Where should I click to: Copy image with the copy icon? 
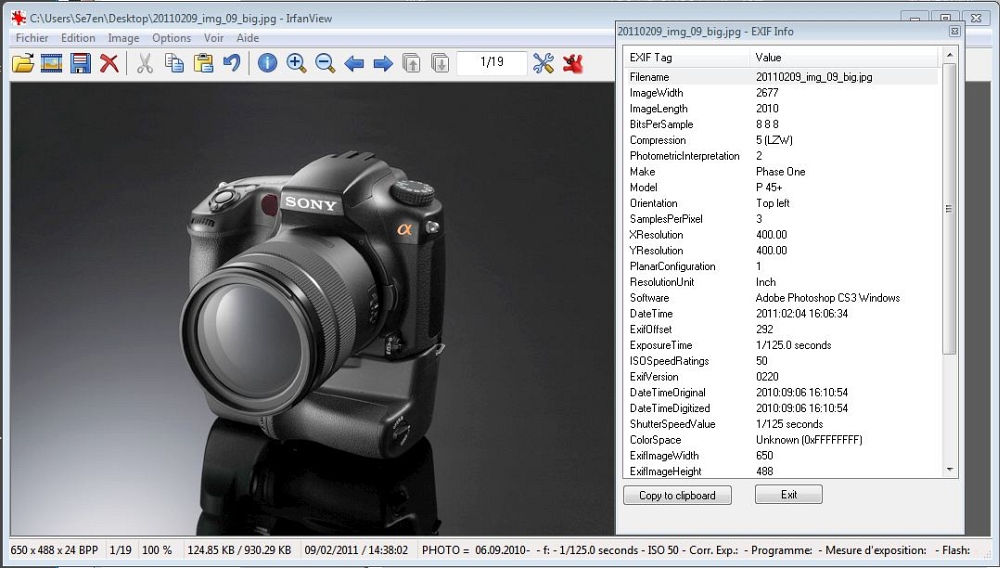point(174,63)
